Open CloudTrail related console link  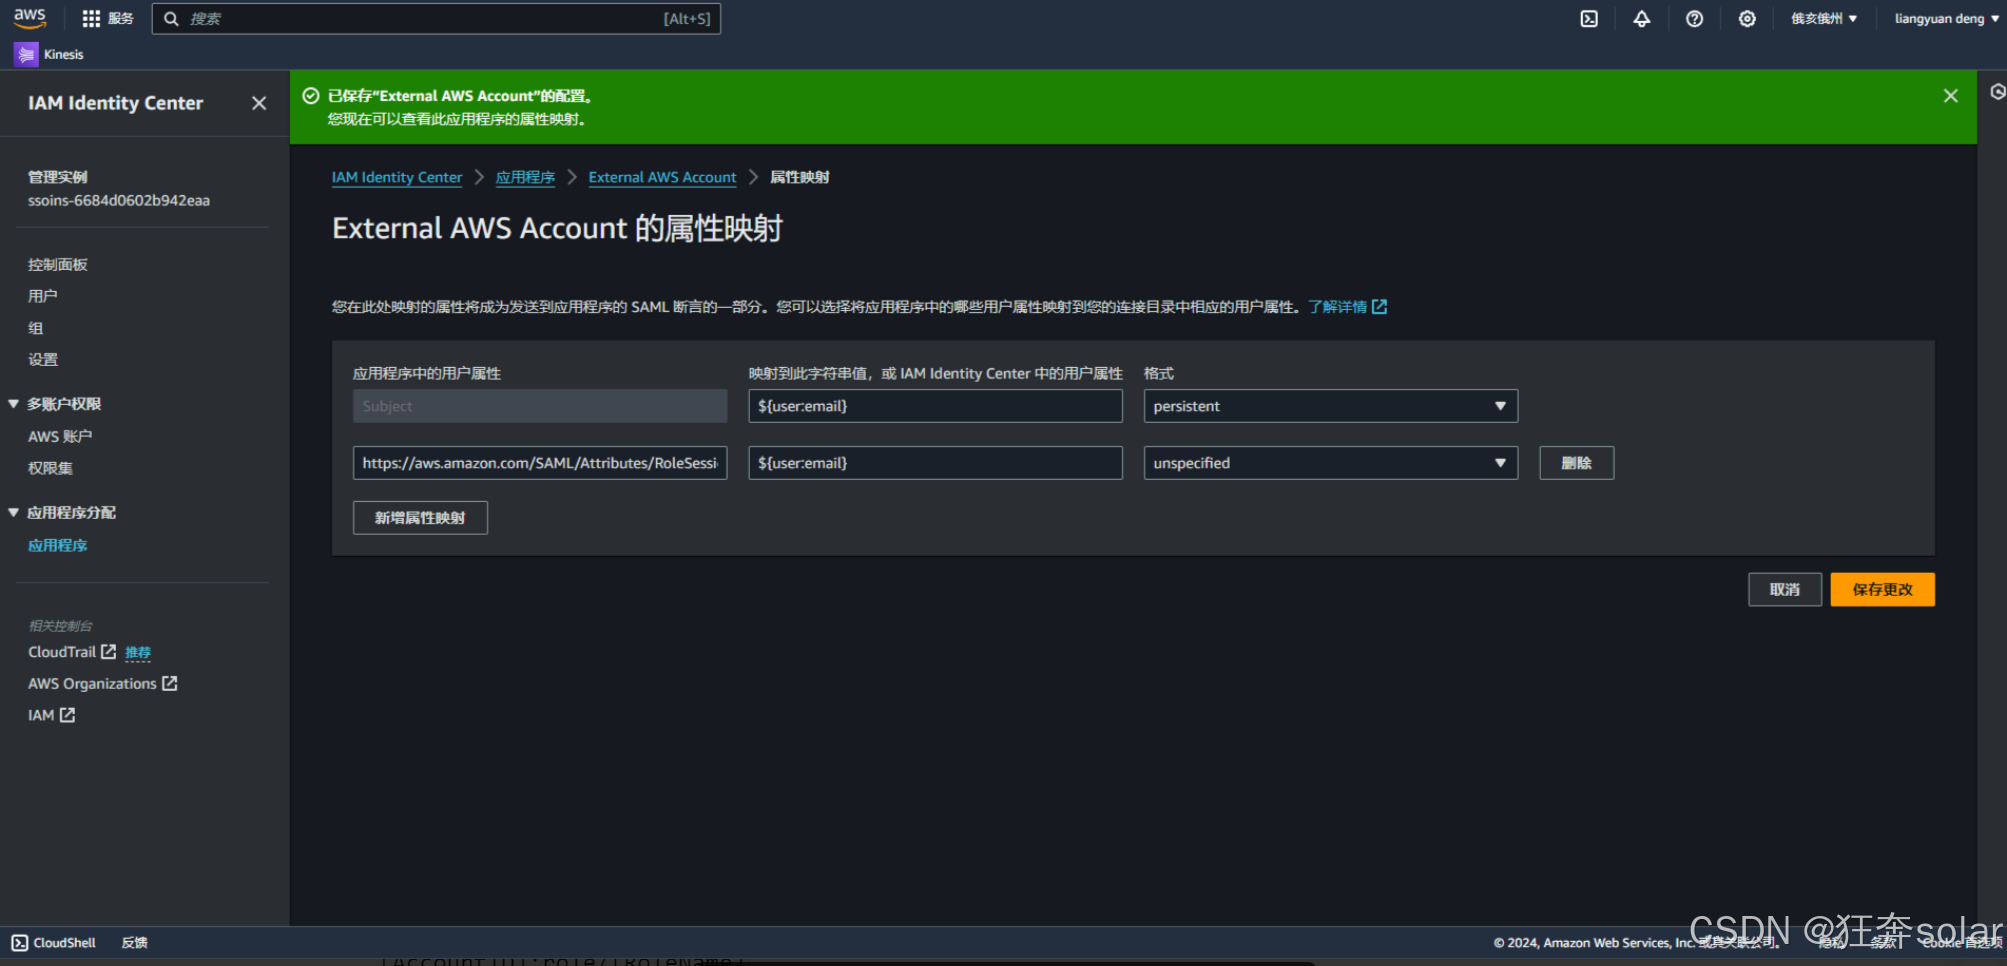pyautogui.click(x=62, y=652)
